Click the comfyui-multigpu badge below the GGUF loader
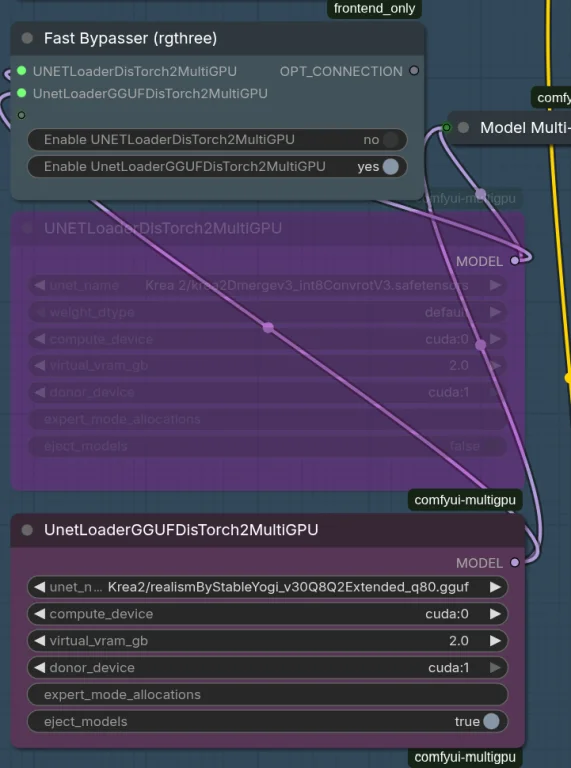The width and height of the screenshot is (571, 768). tap(465, 757)
